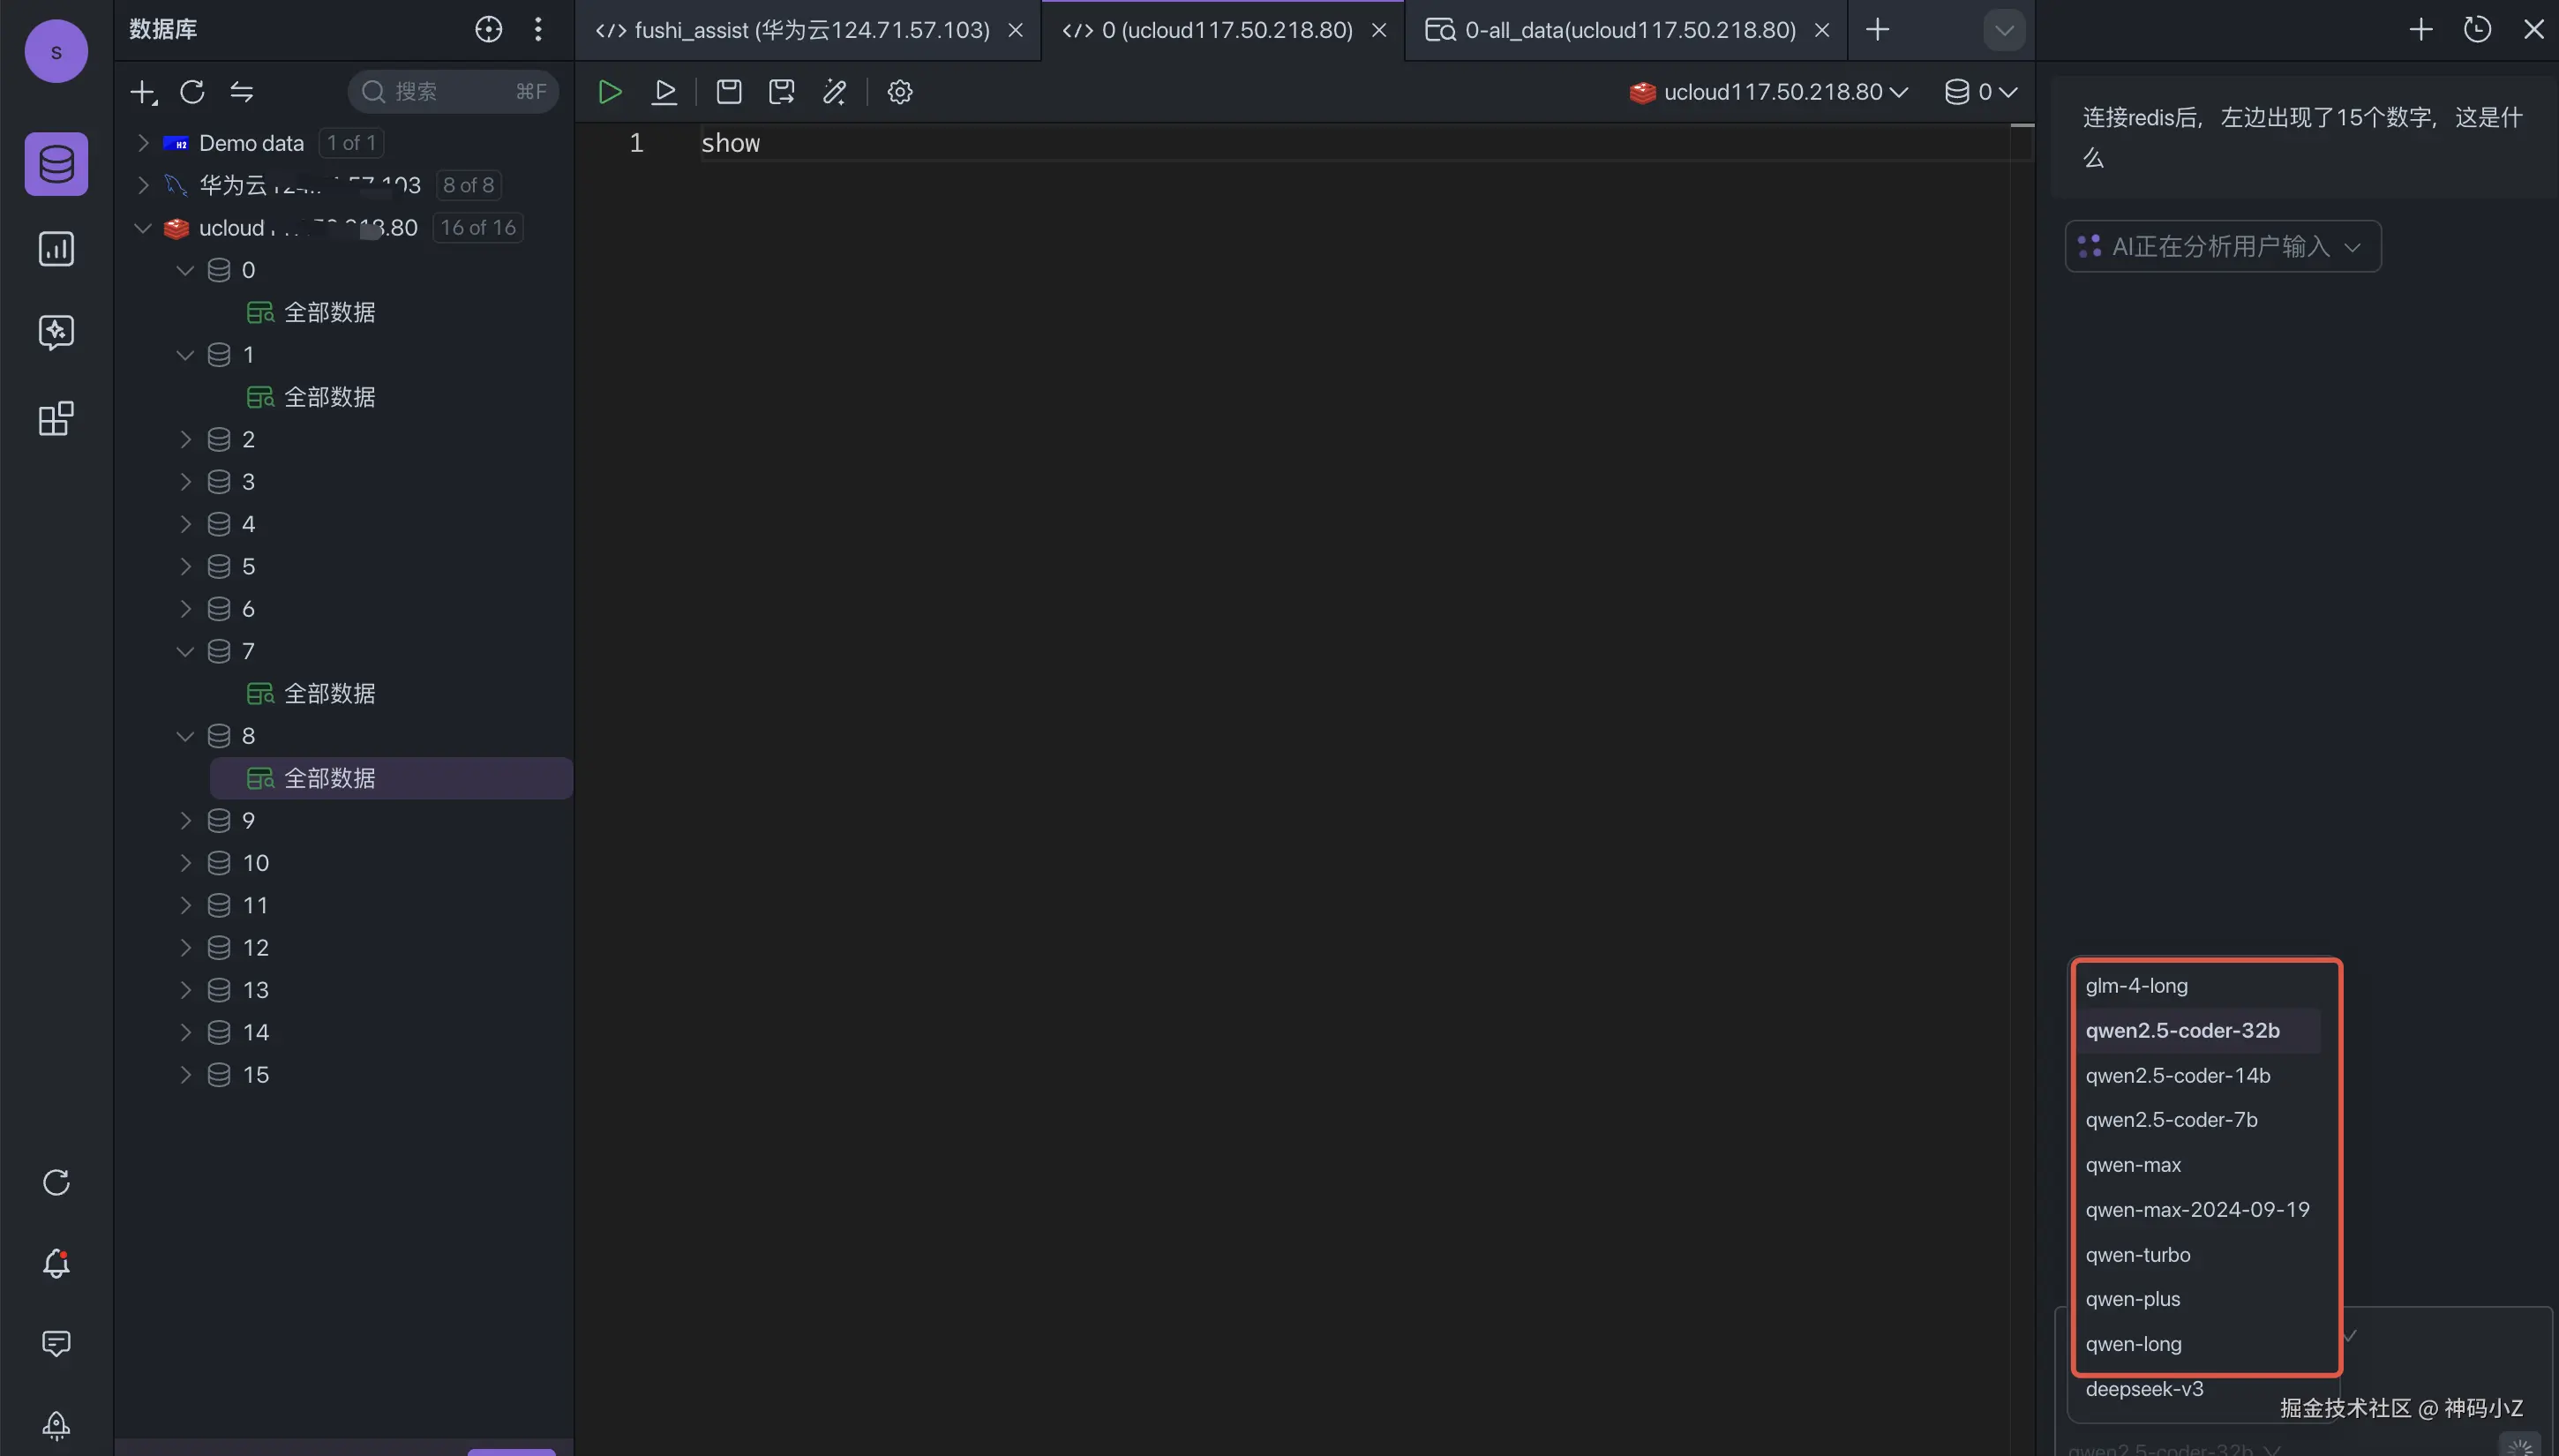Expand Redis database 2 node
The height and width of the screenshot is (1456, 2559).
click(x=185, y=439)
